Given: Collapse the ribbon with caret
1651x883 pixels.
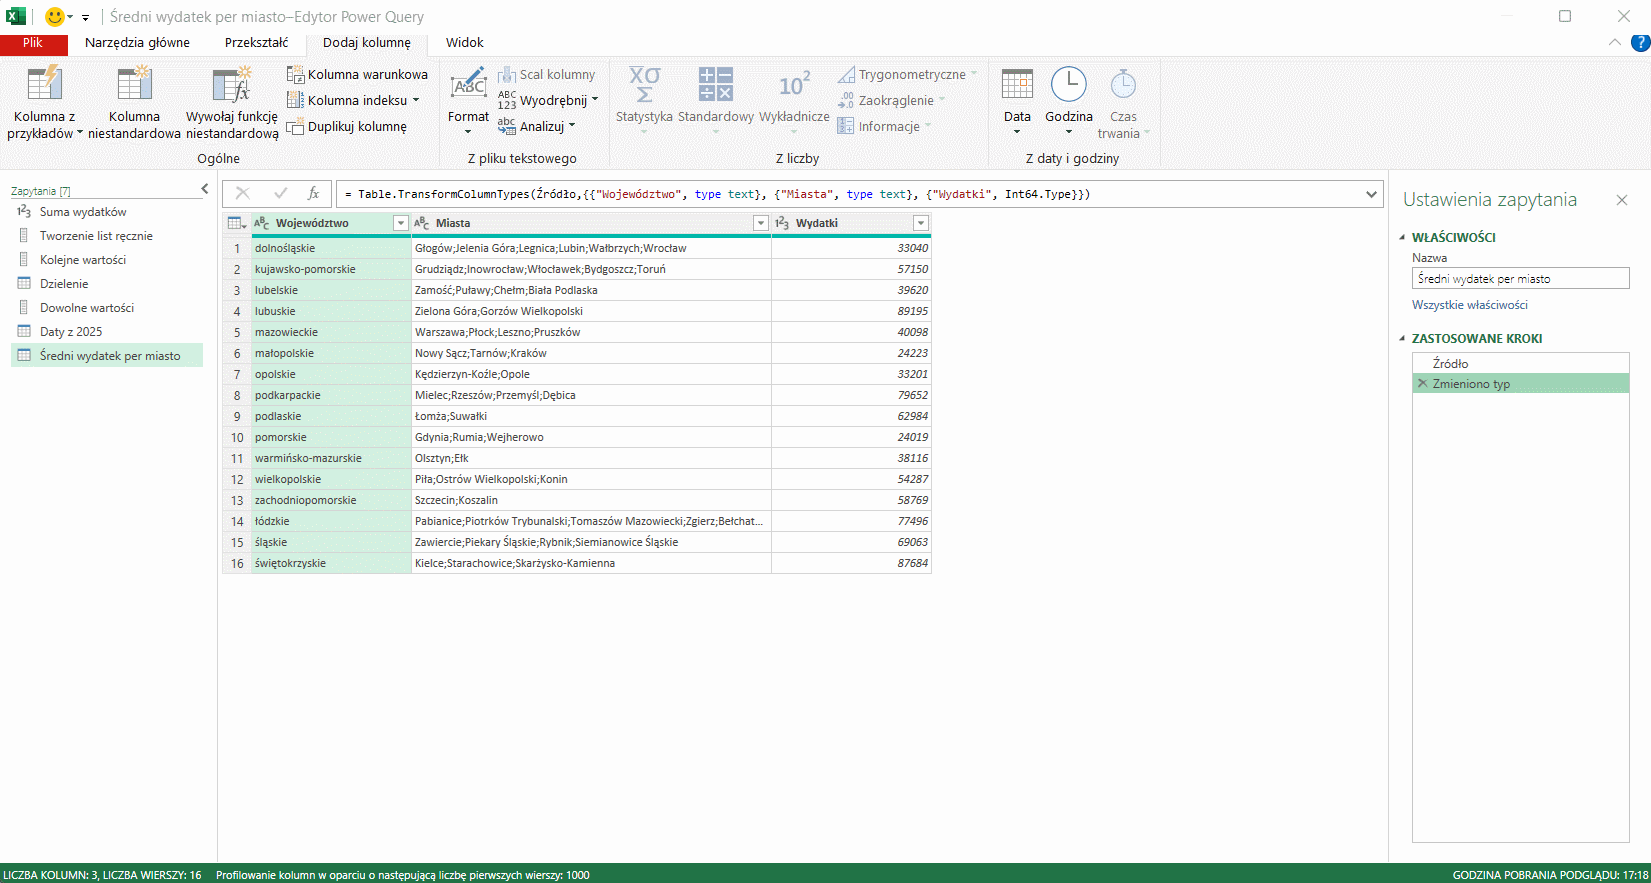Looking at the screenshot, I should tap(1614, 42).
